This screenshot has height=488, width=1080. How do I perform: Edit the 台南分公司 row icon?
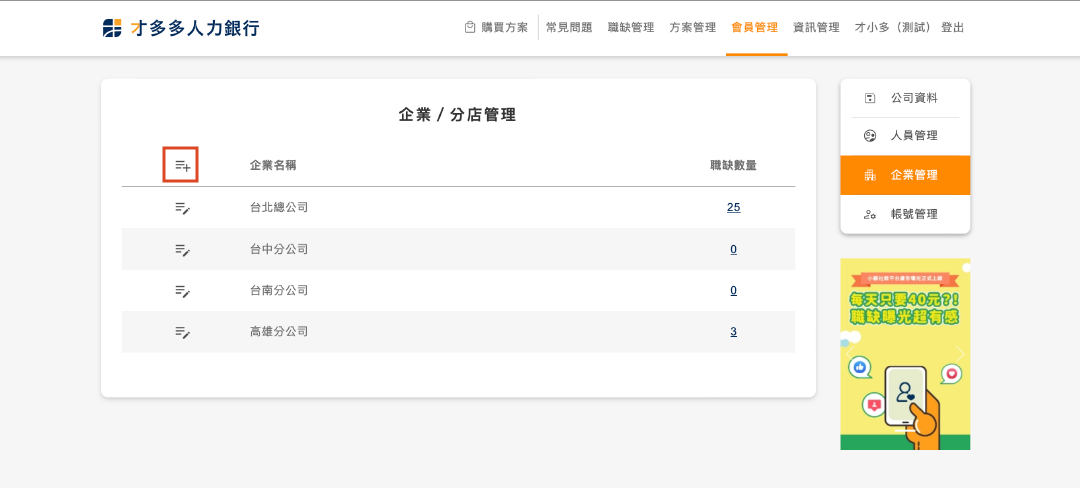[x=182, y=290]
